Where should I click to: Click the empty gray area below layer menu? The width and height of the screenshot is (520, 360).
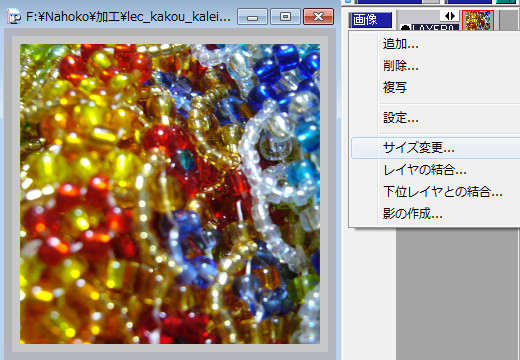point(458,294)
